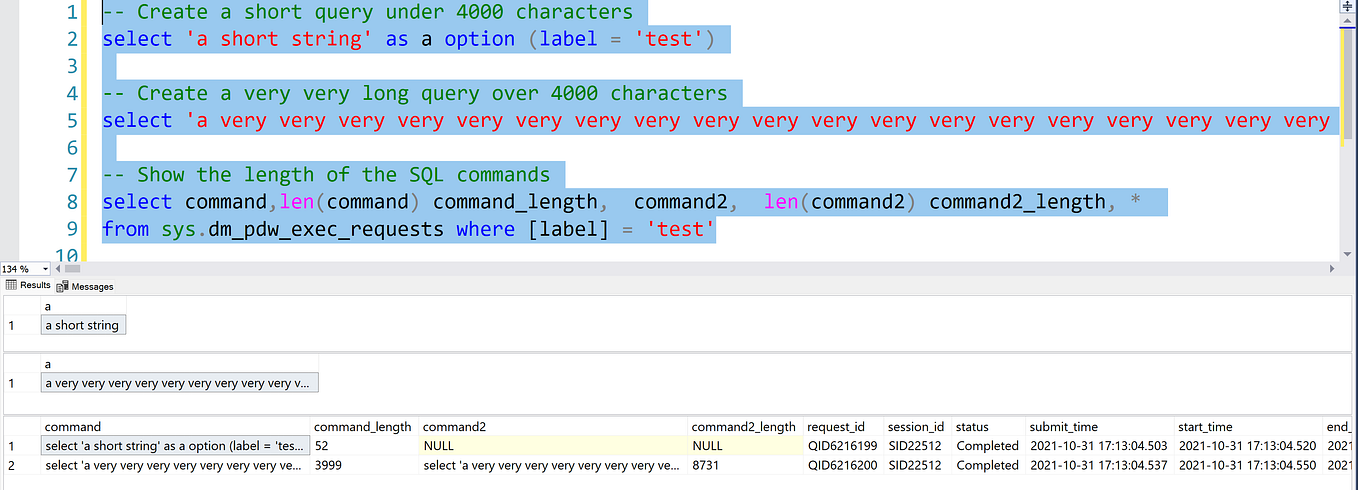Select cell with value 8731
This screenshot has width=1358, height=490.
[745, 465]
